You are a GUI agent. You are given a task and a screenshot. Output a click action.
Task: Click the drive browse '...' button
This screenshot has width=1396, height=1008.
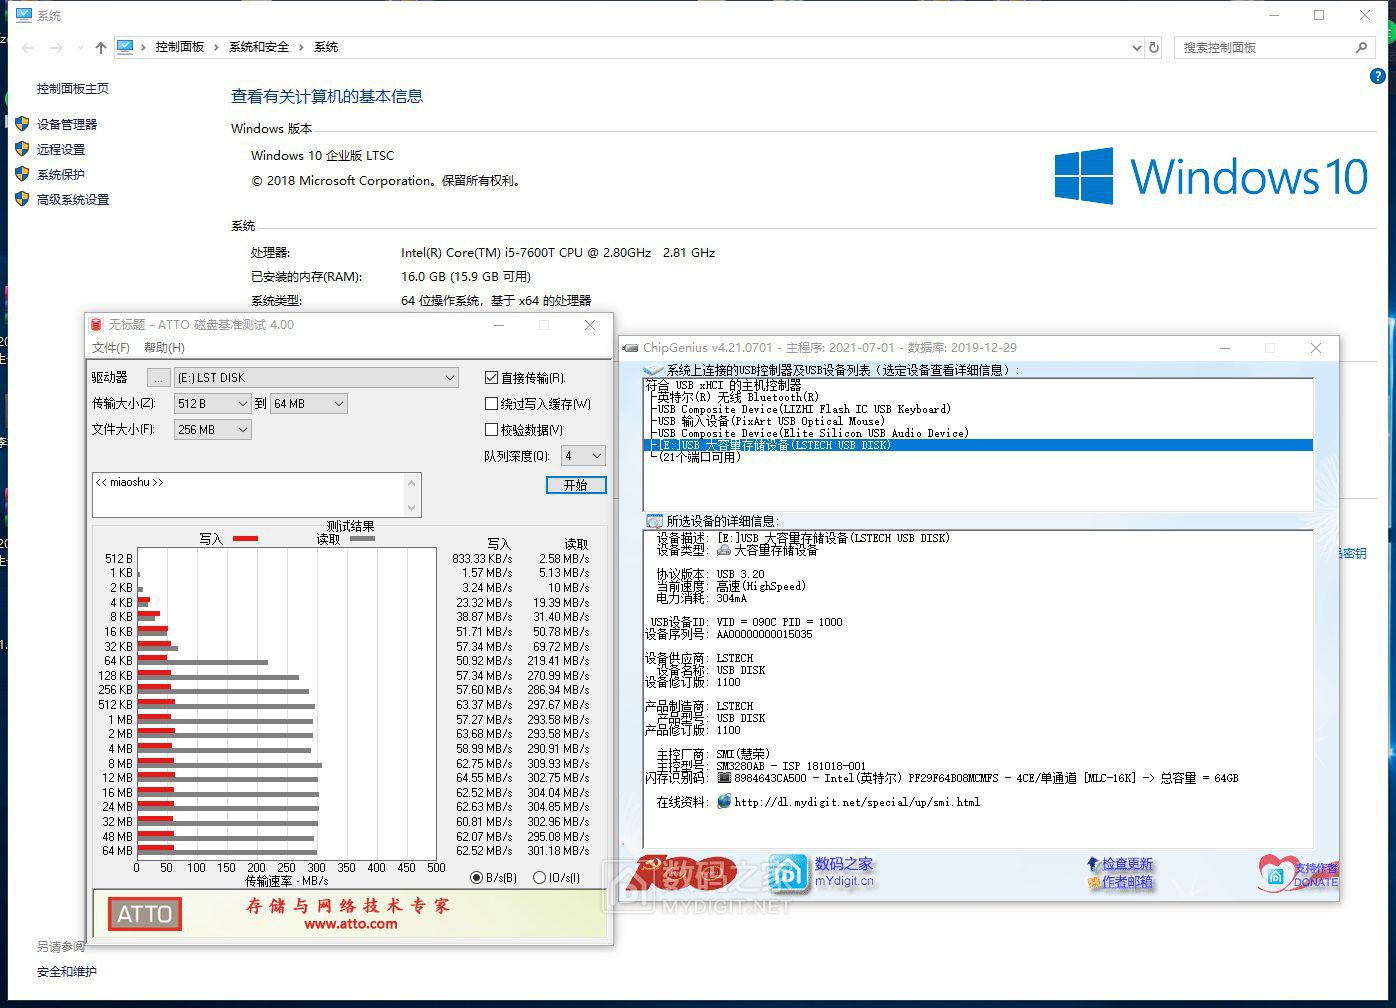click(x=158, y=377)
